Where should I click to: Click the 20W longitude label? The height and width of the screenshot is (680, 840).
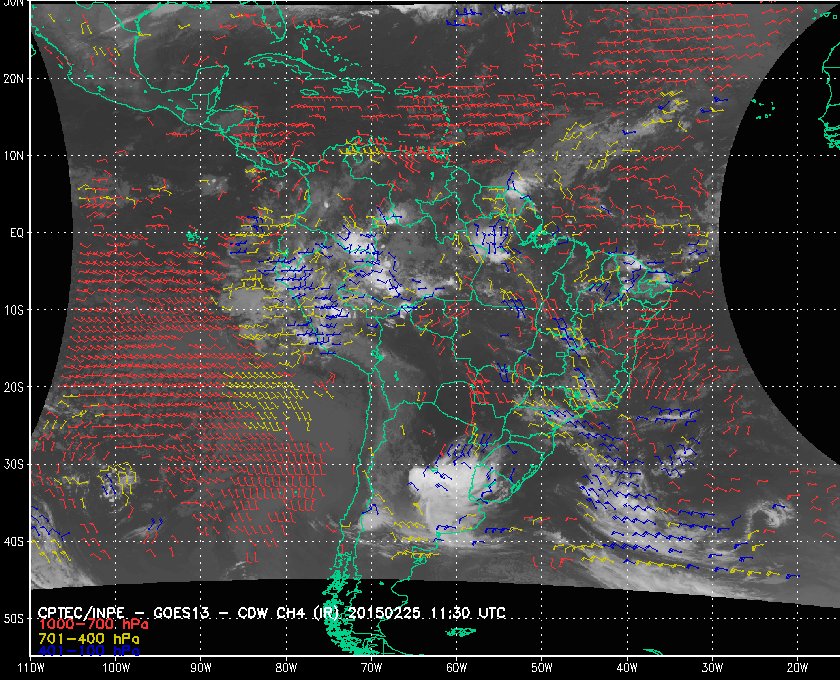tap(797, 667)
